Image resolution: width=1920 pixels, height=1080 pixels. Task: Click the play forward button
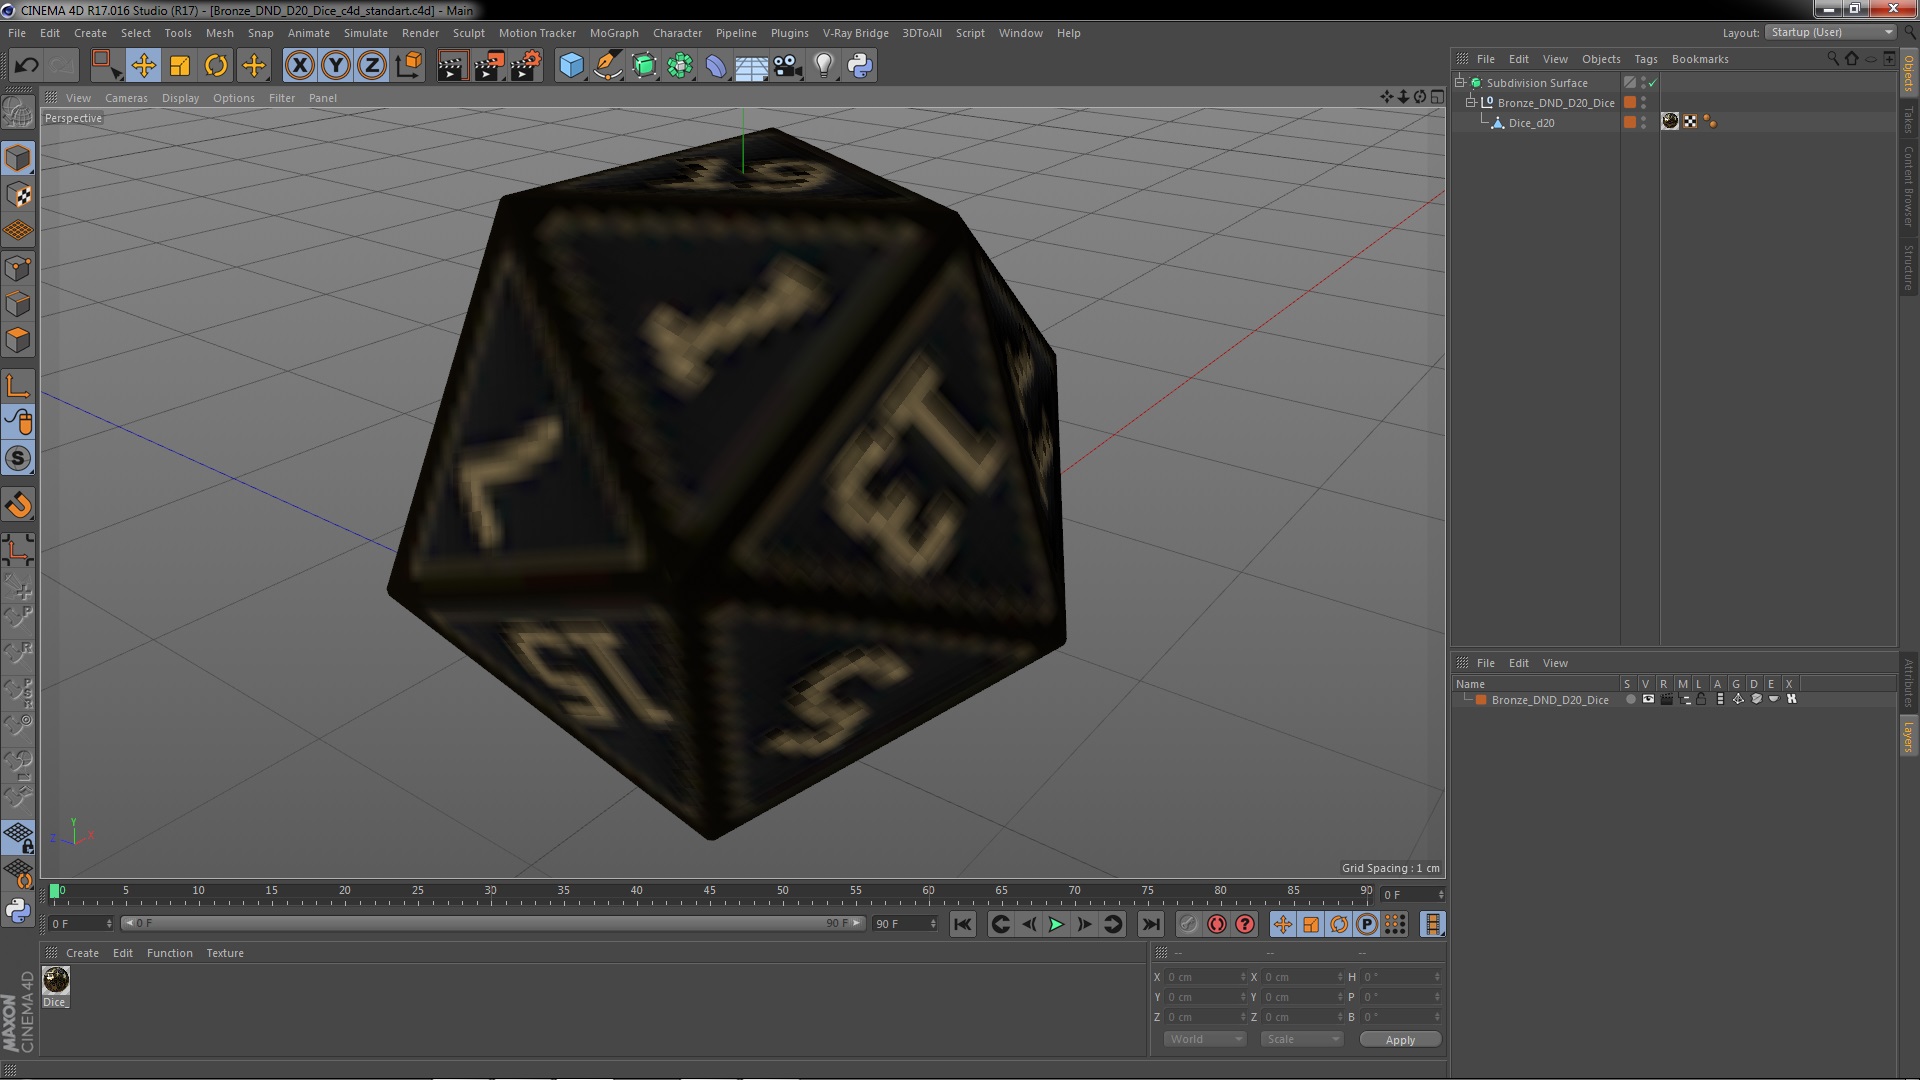[1056, 925]
